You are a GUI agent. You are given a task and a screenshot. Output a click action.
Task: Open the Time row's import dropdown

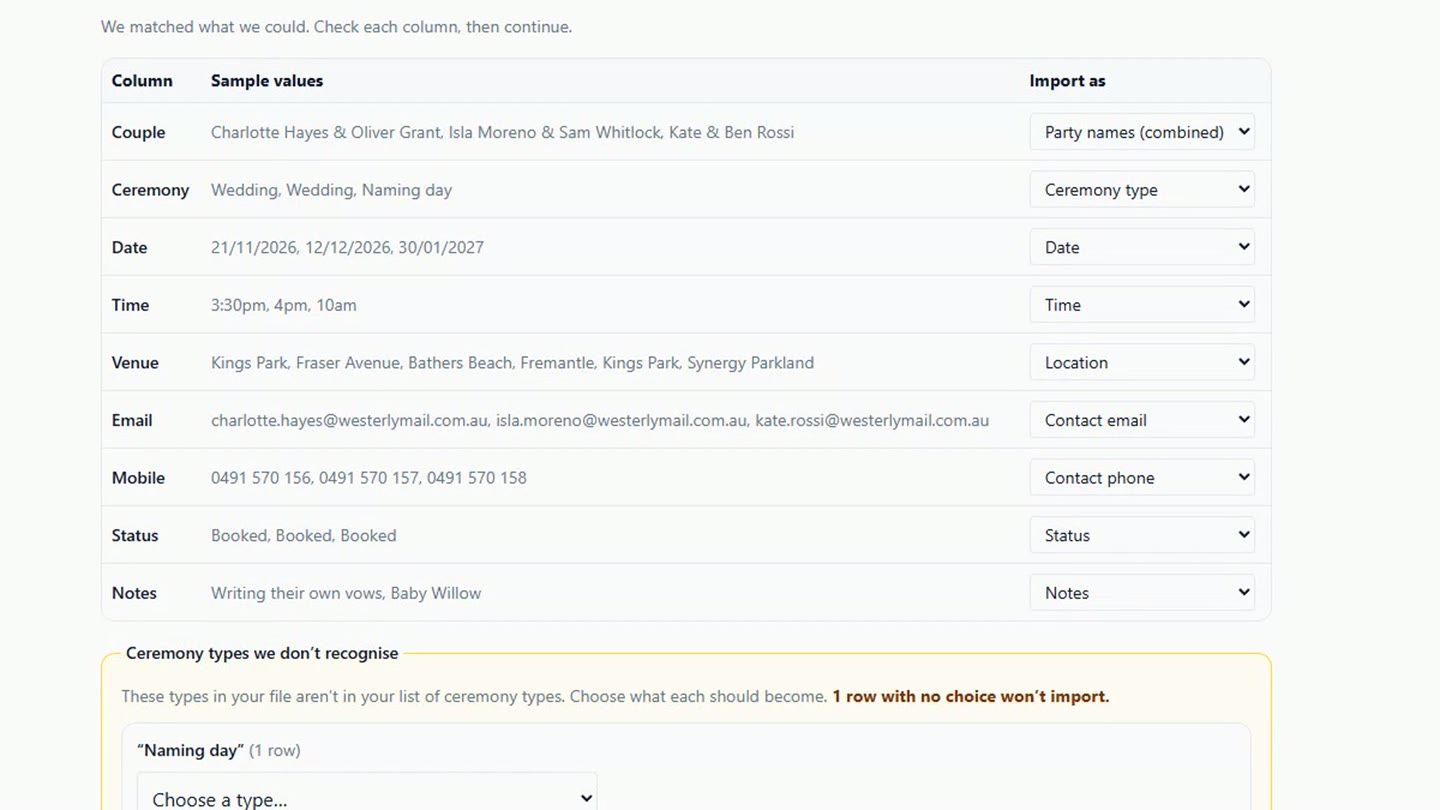1142,305
